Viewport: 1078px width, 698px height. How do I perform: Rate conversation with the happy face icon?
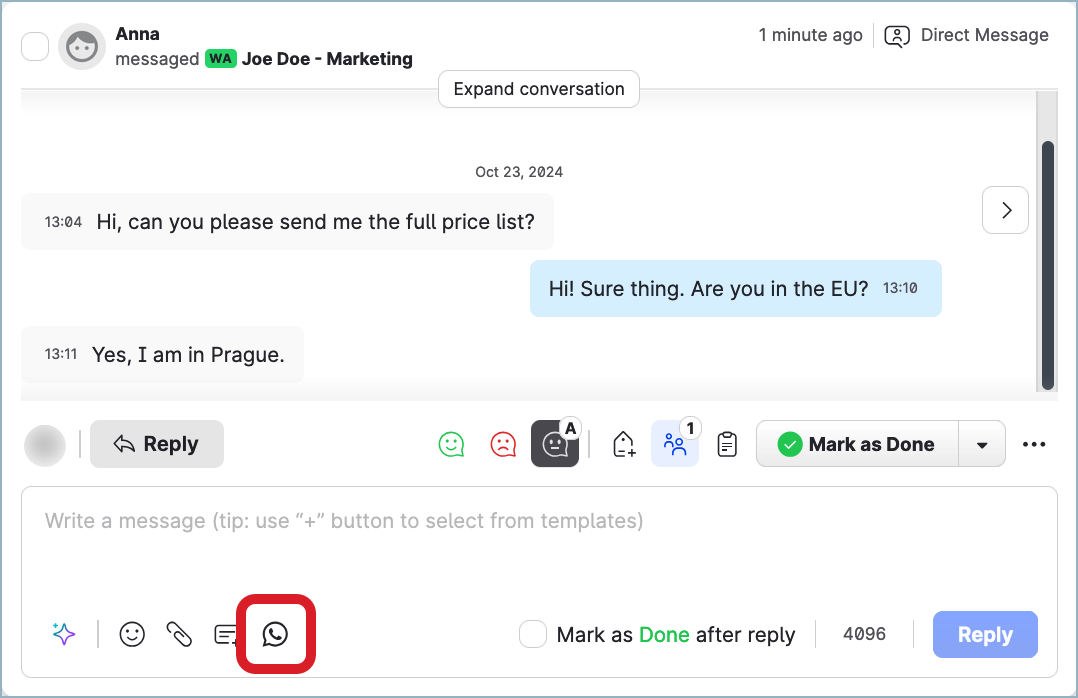click(451, 443)
